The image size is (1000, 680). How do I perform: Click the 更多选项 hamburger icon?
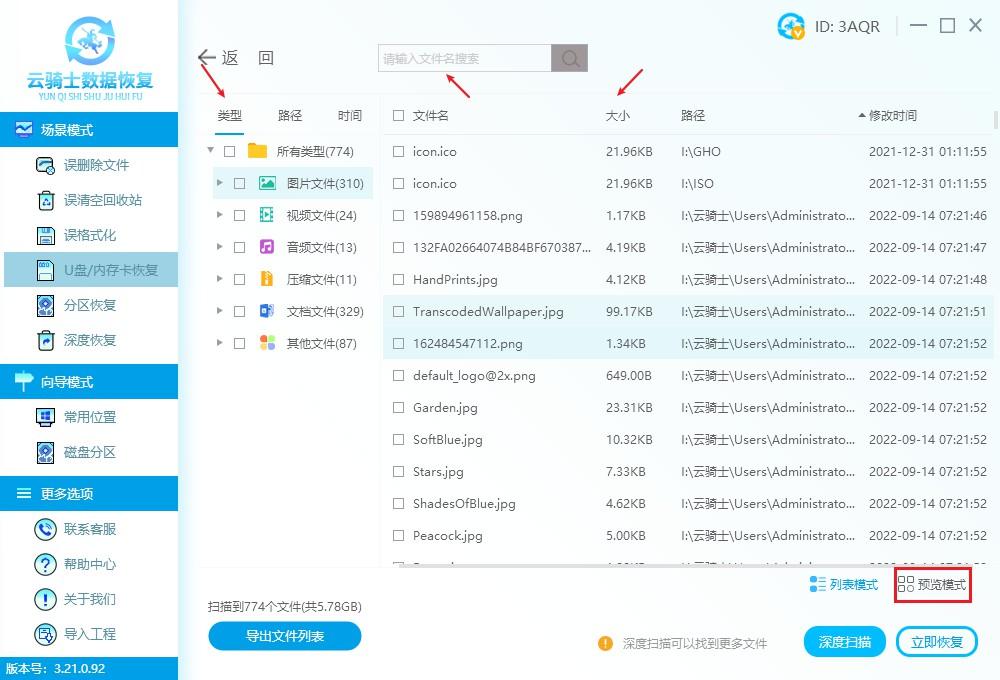(x=24, y=493)
